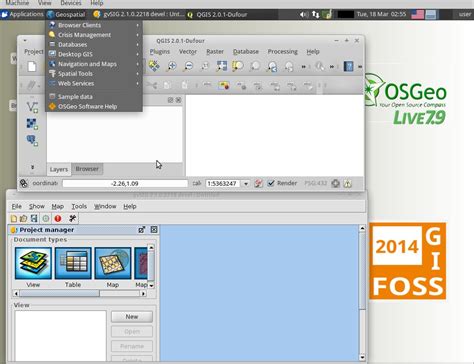The height and width of the screenshot is (364, 474).
Task: Open the gvSIG Window menu
Action: 105,206
